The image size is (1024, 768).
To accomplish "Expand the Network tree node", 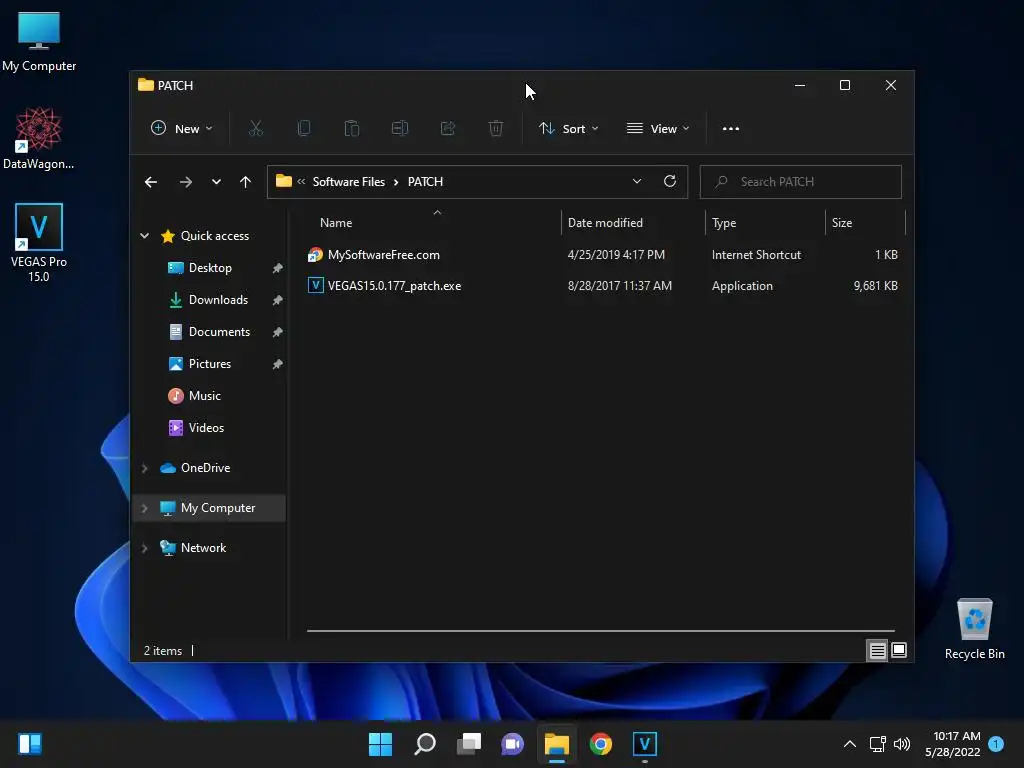I will click(144, 548).
